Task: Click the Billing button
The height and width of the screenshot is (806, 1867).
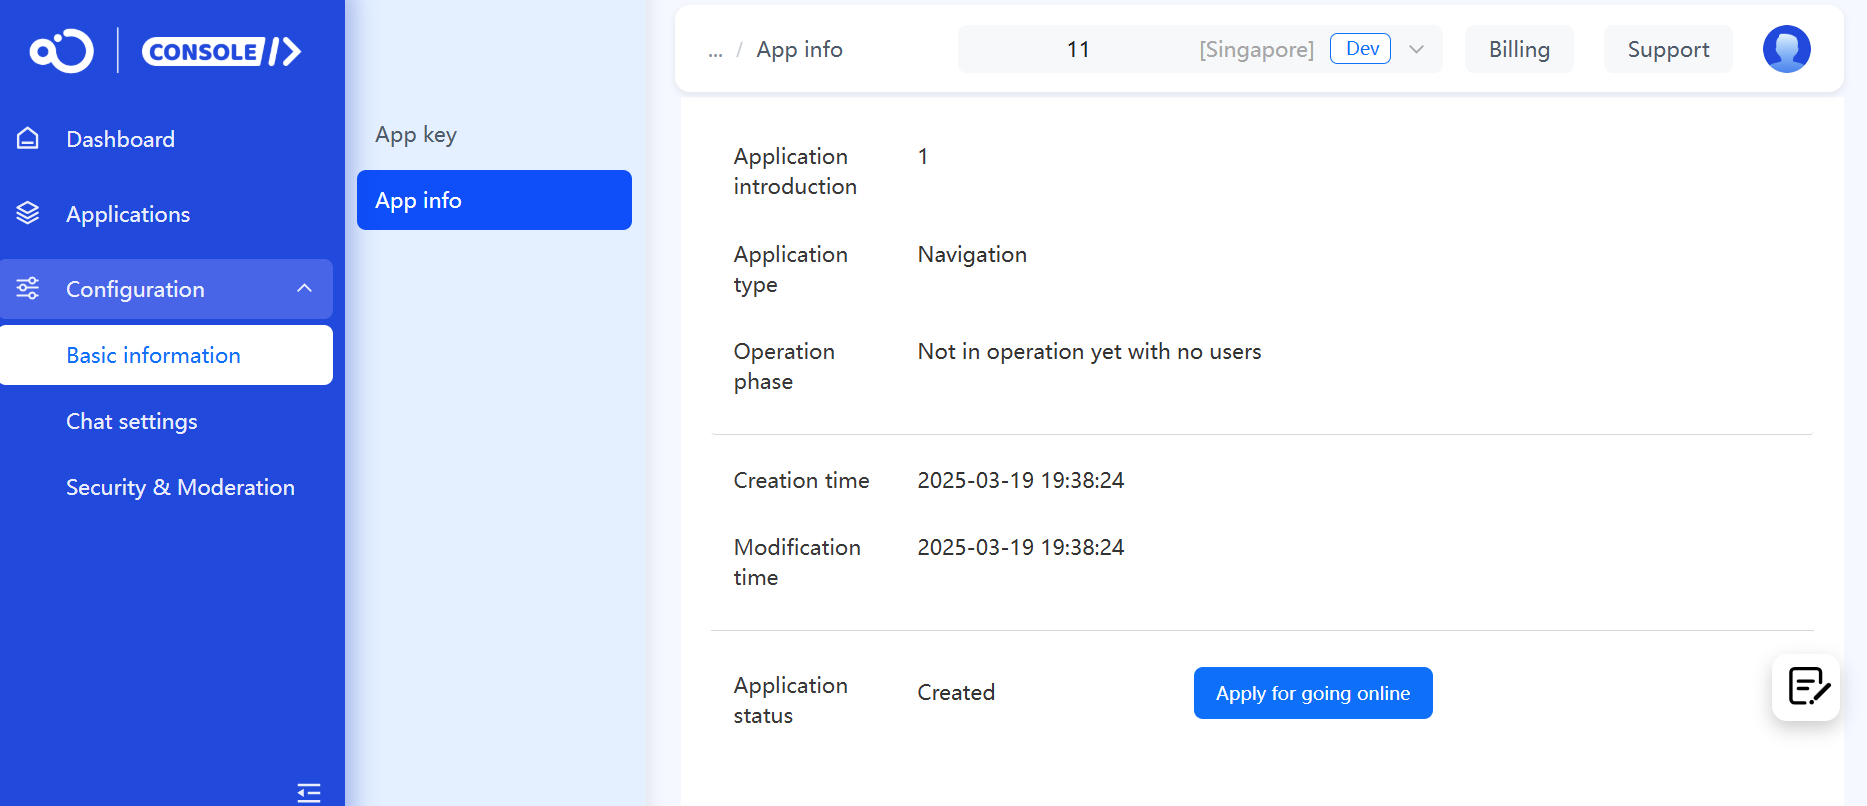Action: [1519, 49]
